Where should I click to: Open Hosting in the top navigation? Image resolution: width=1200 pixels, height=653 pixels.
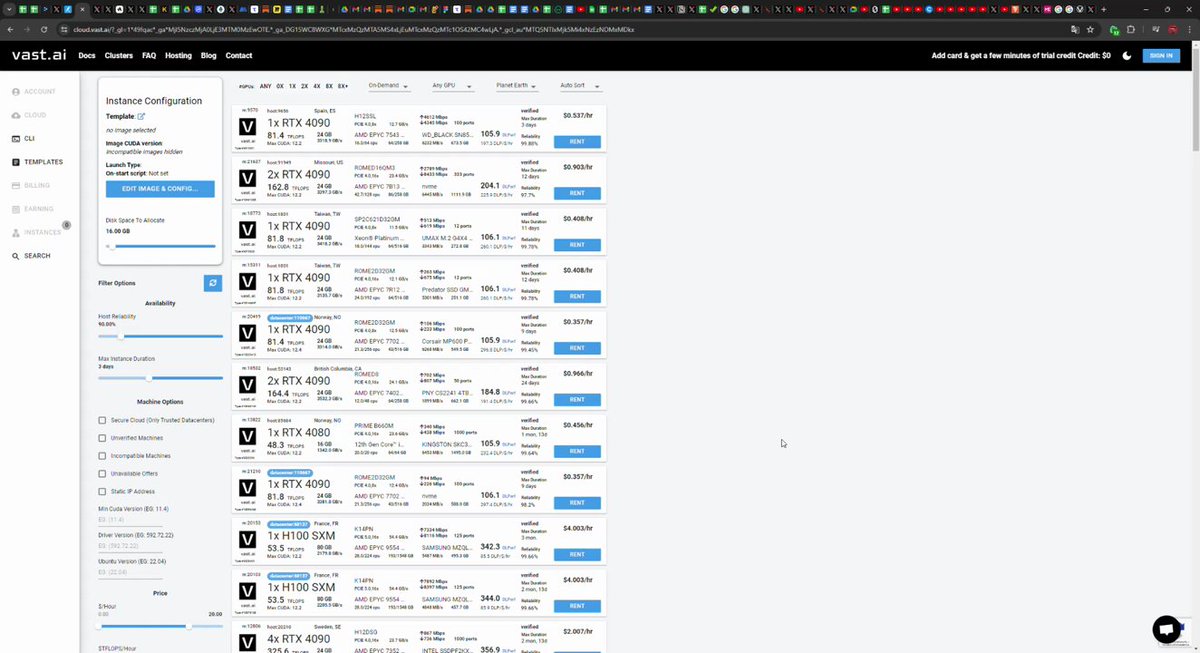(178, 56)
